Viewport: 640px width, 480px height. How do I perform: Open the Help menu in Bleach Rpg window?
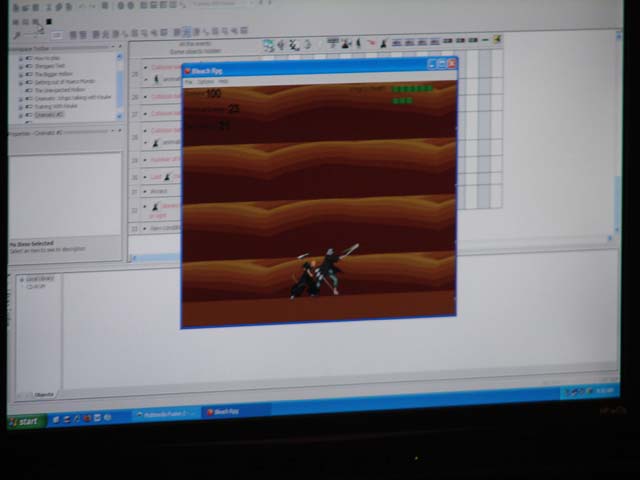(x=223, y=81)
